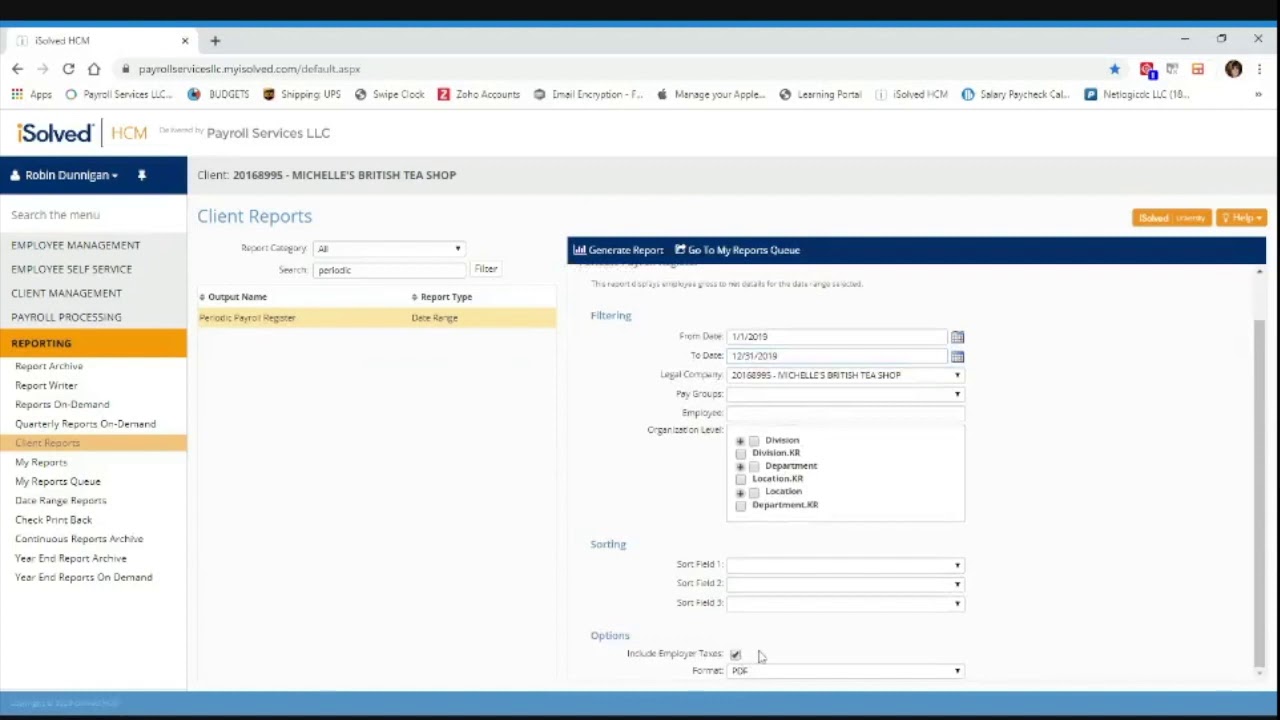Image resolution: width=1280 pixels, height=720 pixels.
Task: Select the Periodic Payroll Register report row
Action: pyautogui.click(x=377, y=318)
